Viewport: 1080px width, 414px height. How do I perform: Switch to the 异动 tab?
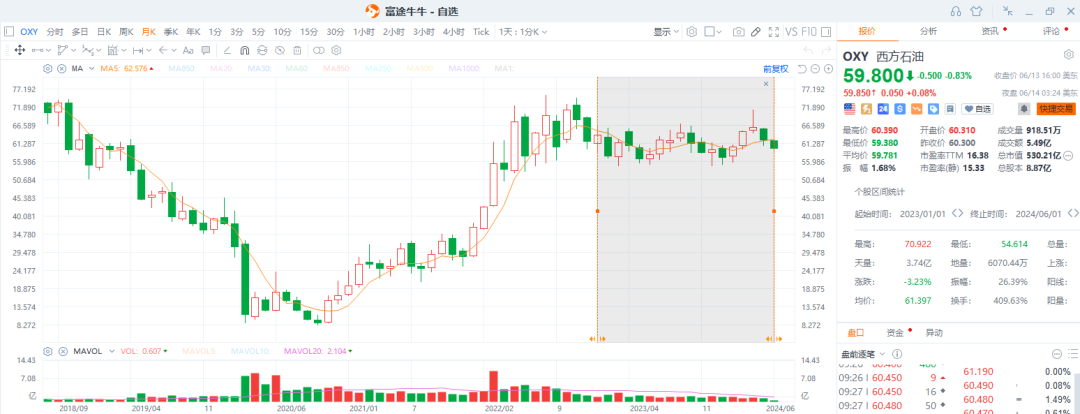(x=934, y=333)
